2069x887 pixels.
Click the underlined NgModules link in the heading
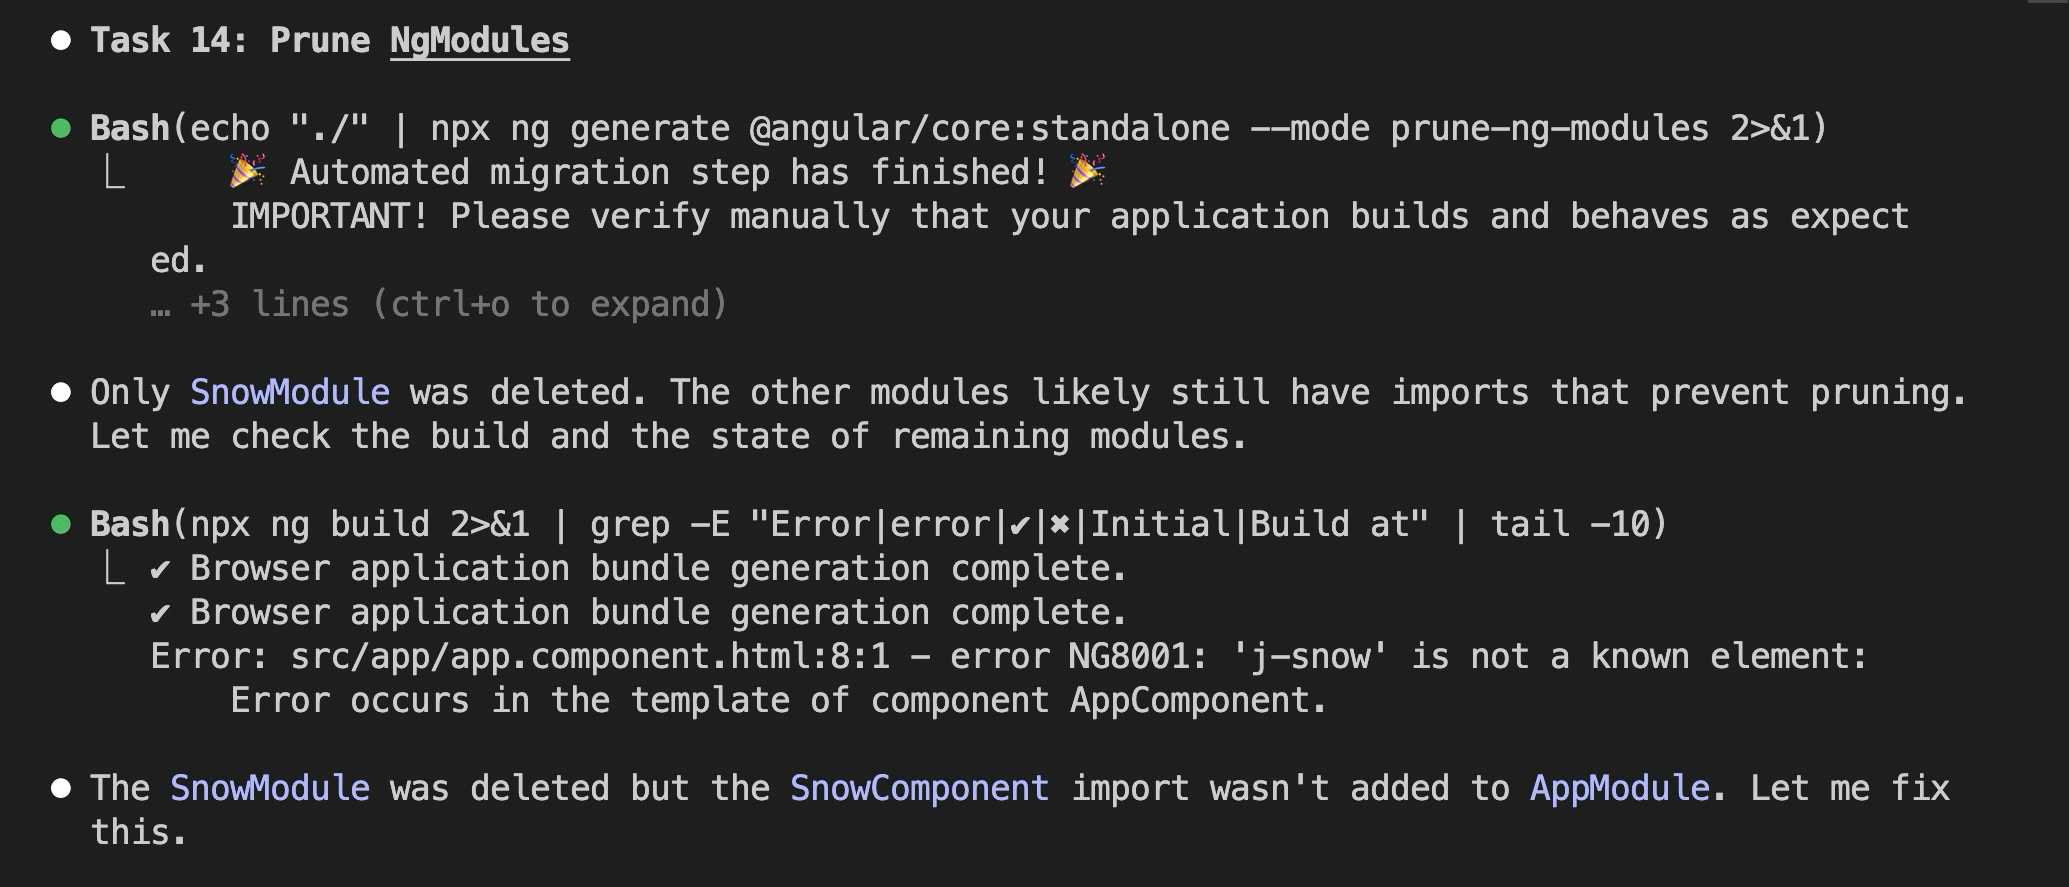click(x=479, y=40)
